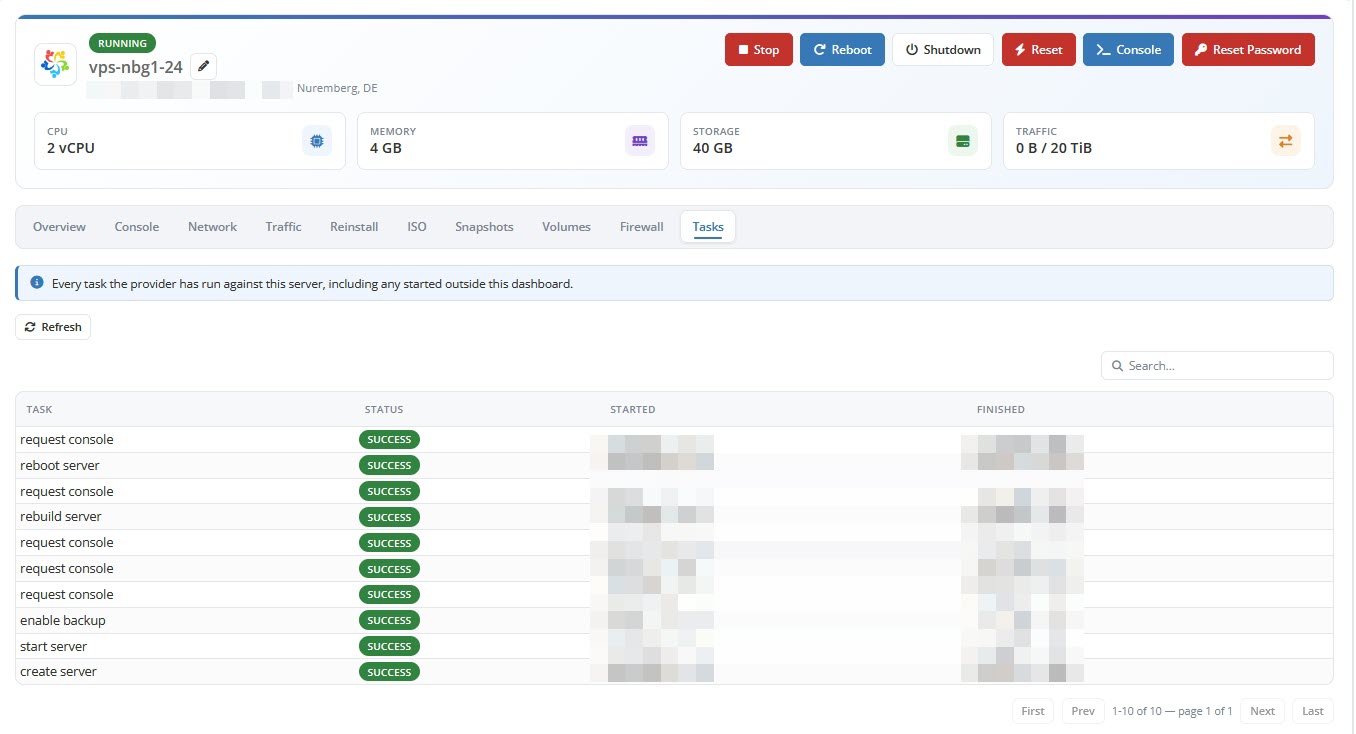Click the RUNNING status badge
Viewport: 1356px width, 734px height.
coord(122,44)
